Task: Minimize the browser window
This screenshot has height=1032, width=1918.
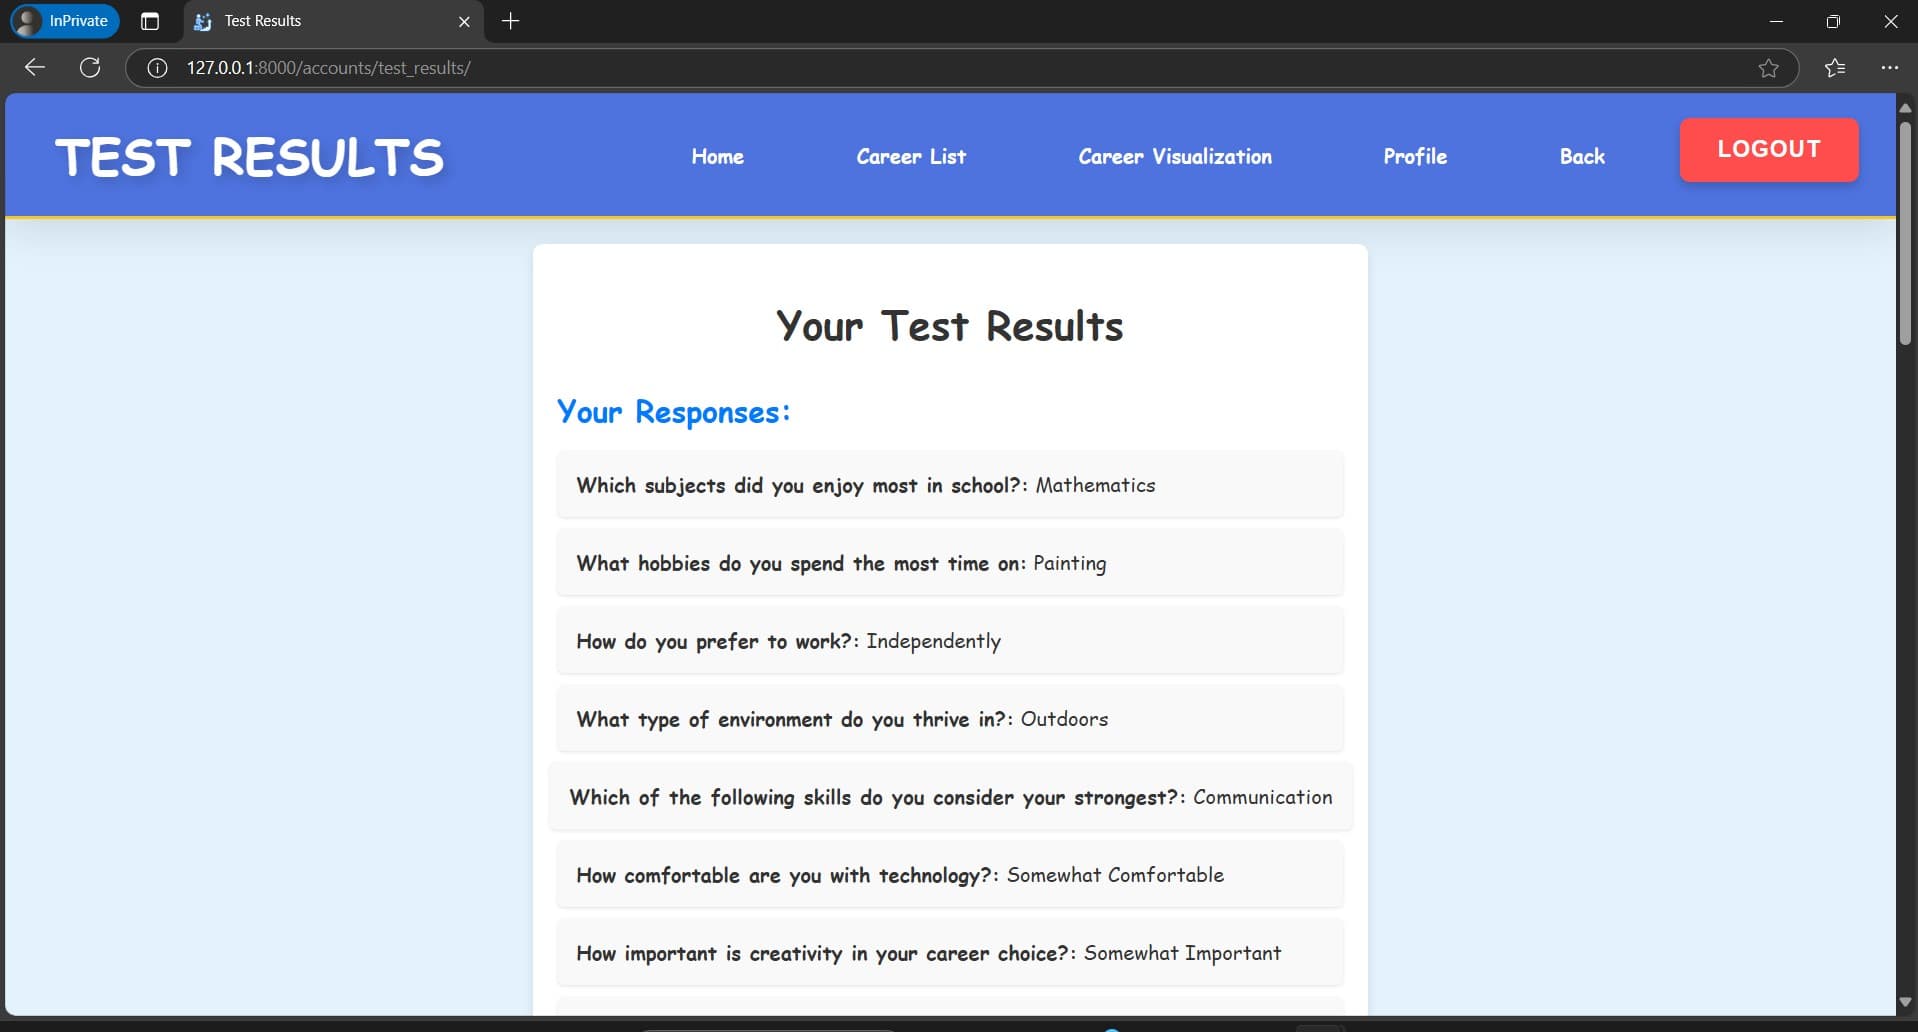Action: point(1776,21)
